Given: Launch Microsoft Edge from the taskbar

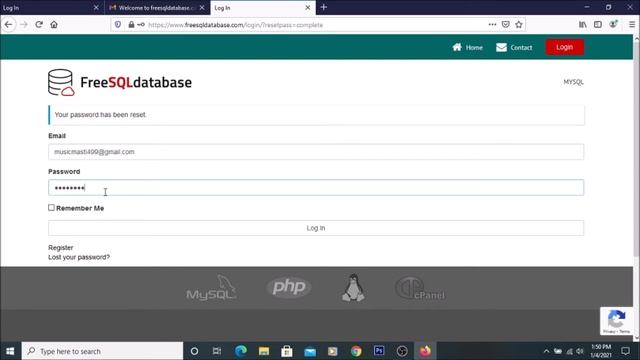Looking at the screenshot, I should tap(241, 351).
